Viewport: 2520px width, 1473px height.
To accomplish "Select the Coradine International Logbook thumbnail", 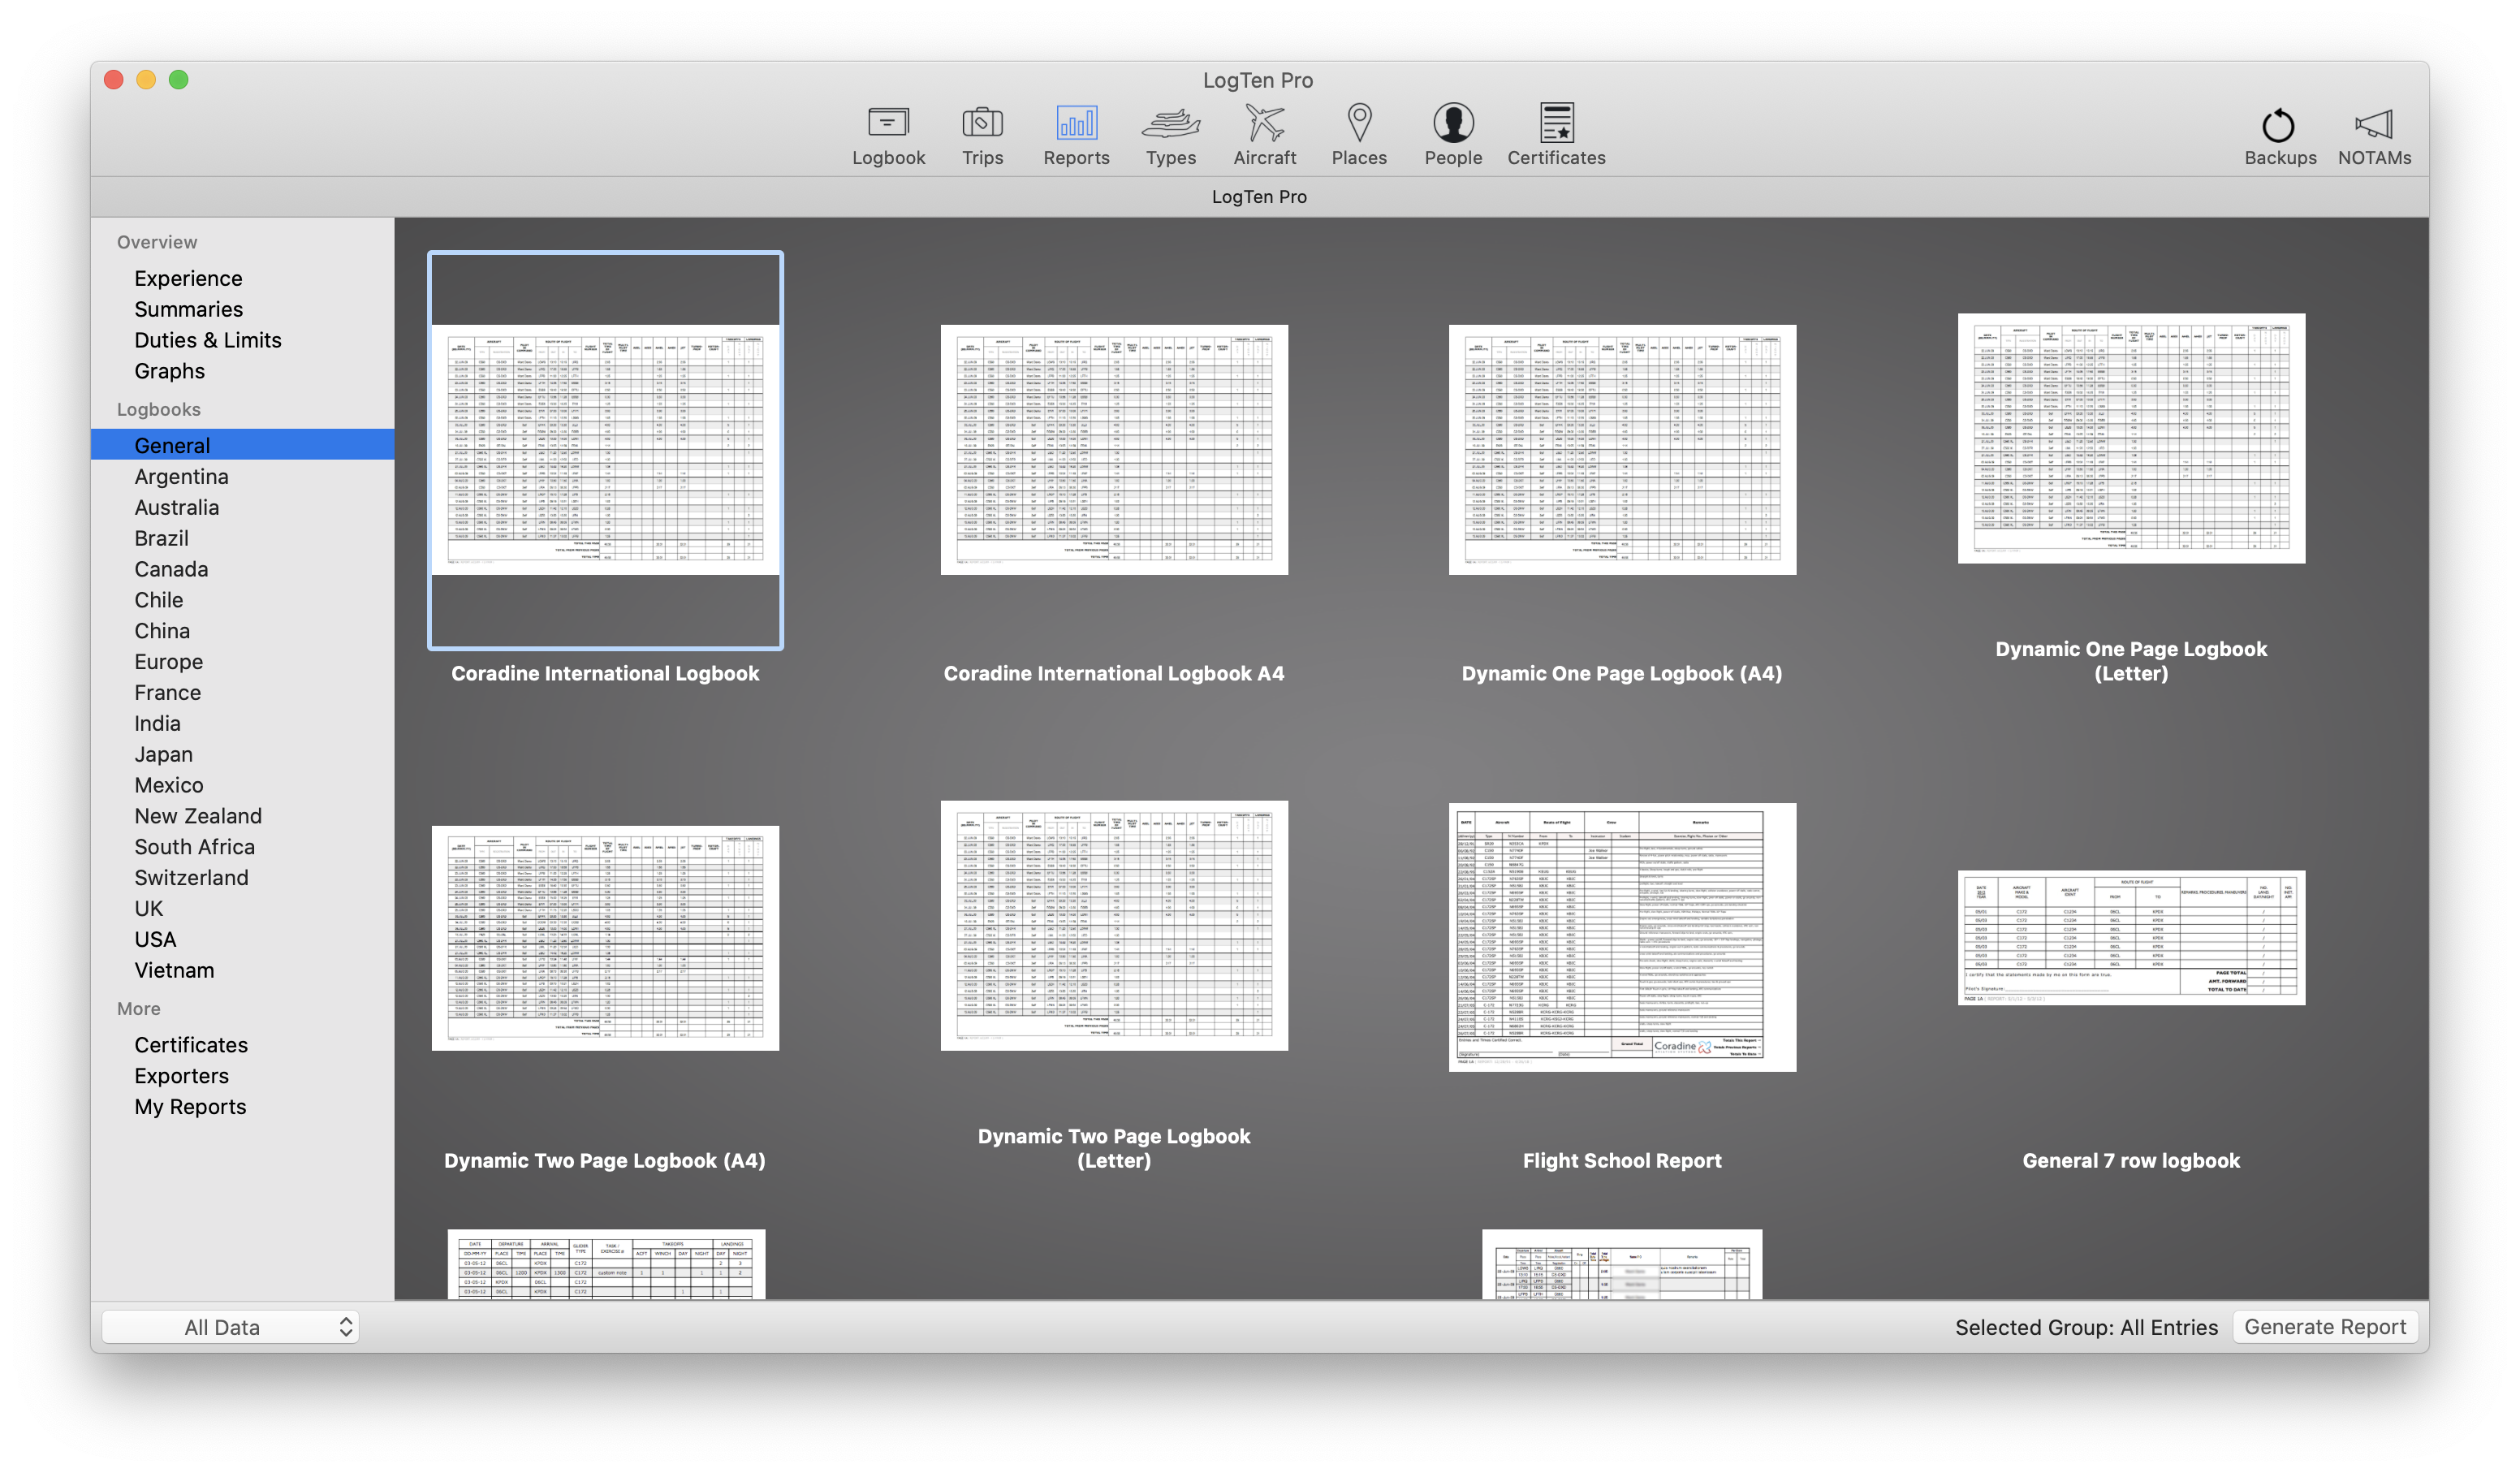I will pos(605,450).
